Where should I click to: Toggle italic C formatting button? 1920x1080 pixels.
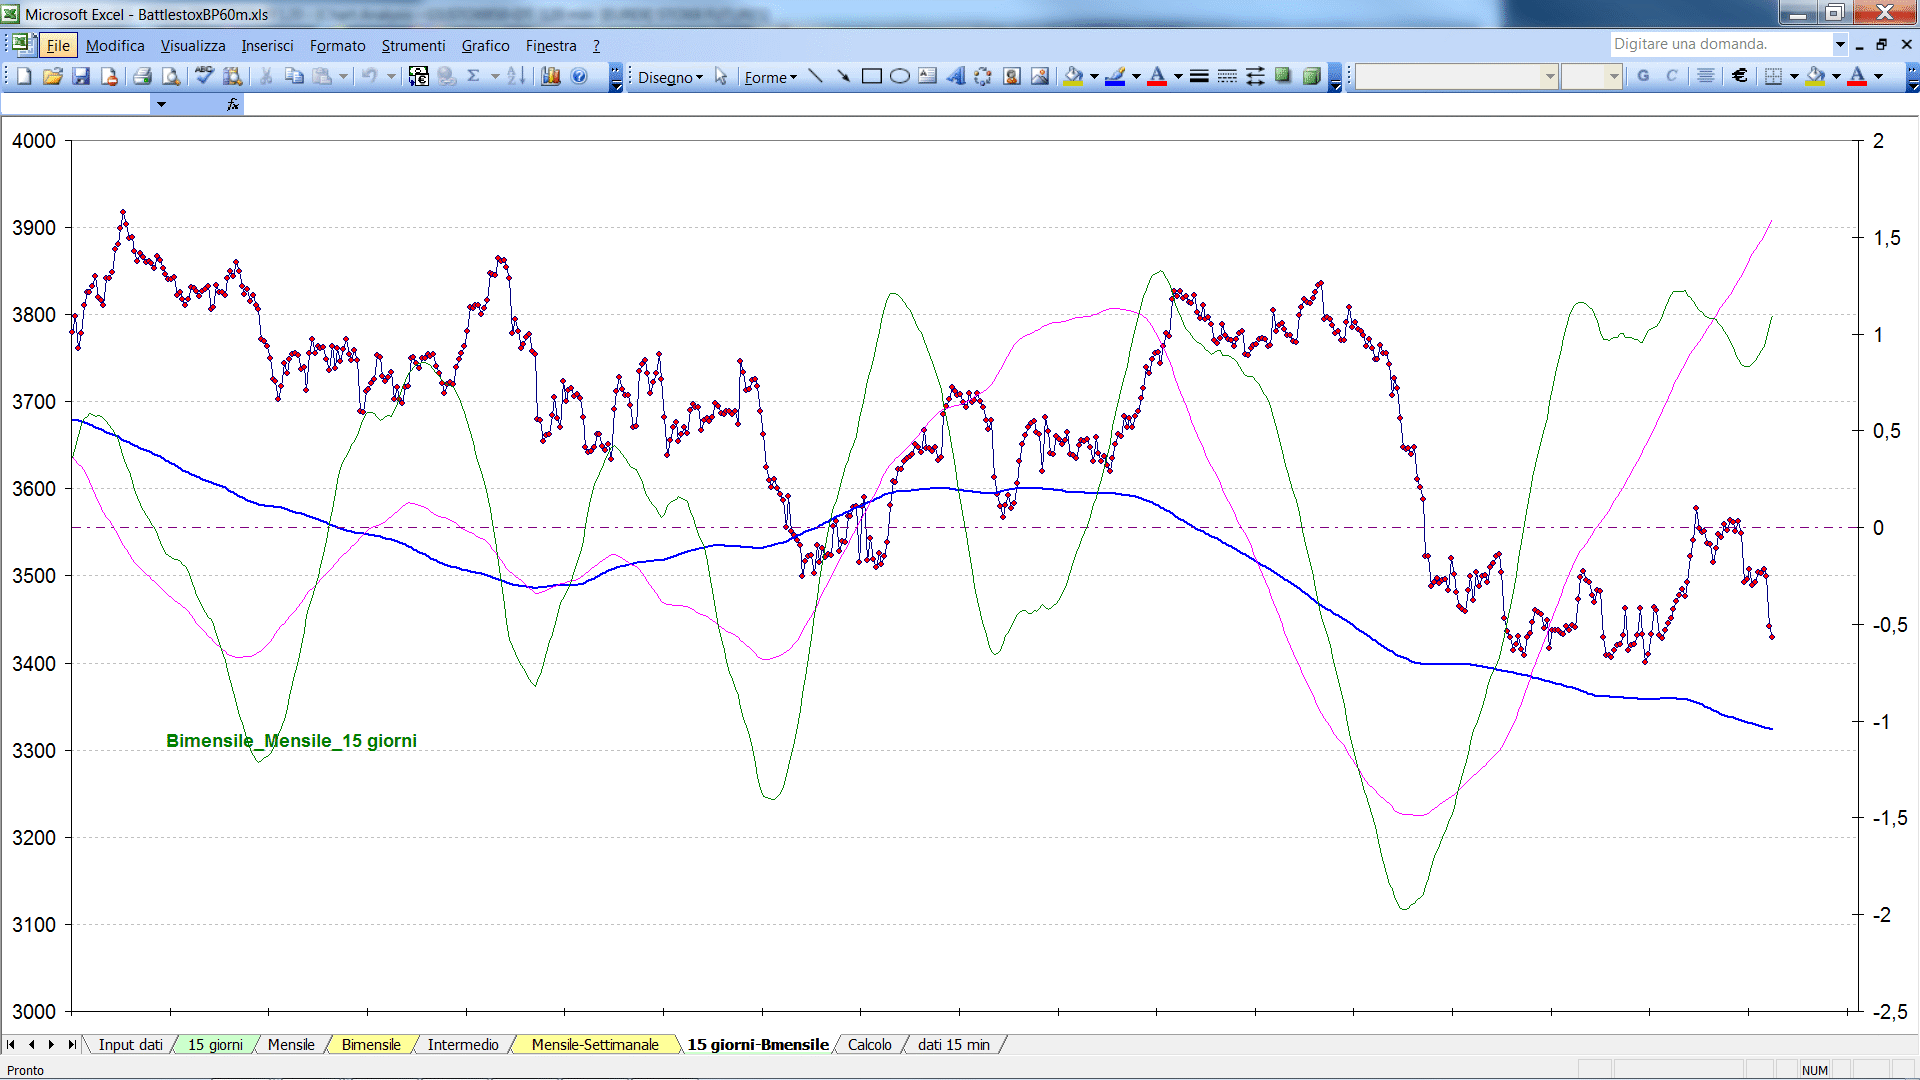[1671, 76]
